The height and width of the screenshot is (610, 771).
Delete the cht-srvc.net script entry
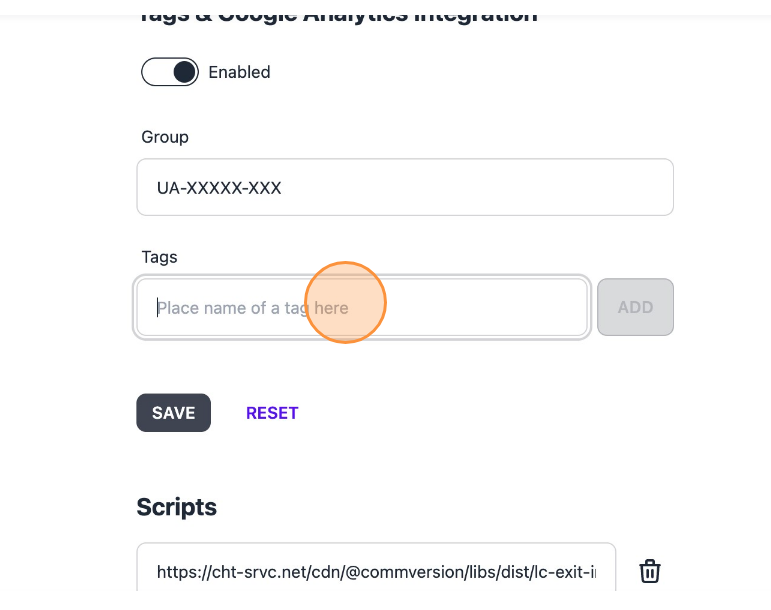[650, 571]
